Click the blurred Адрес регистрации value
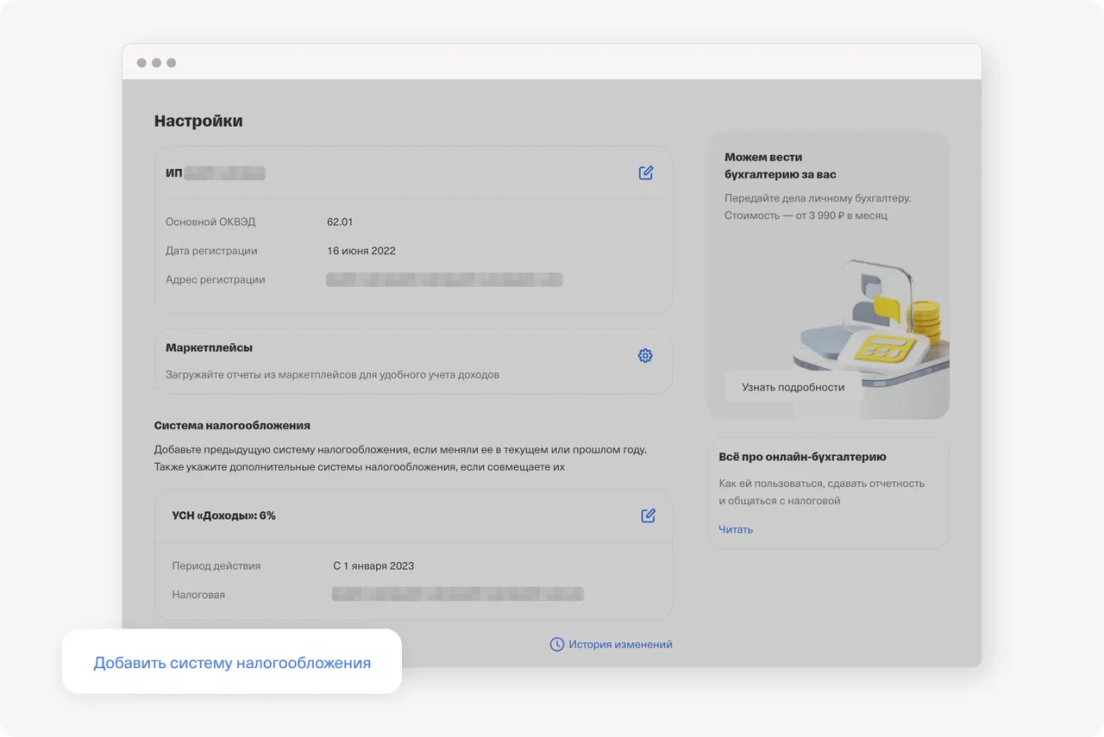Screen dimensions: 1104x737 (444, 279)
